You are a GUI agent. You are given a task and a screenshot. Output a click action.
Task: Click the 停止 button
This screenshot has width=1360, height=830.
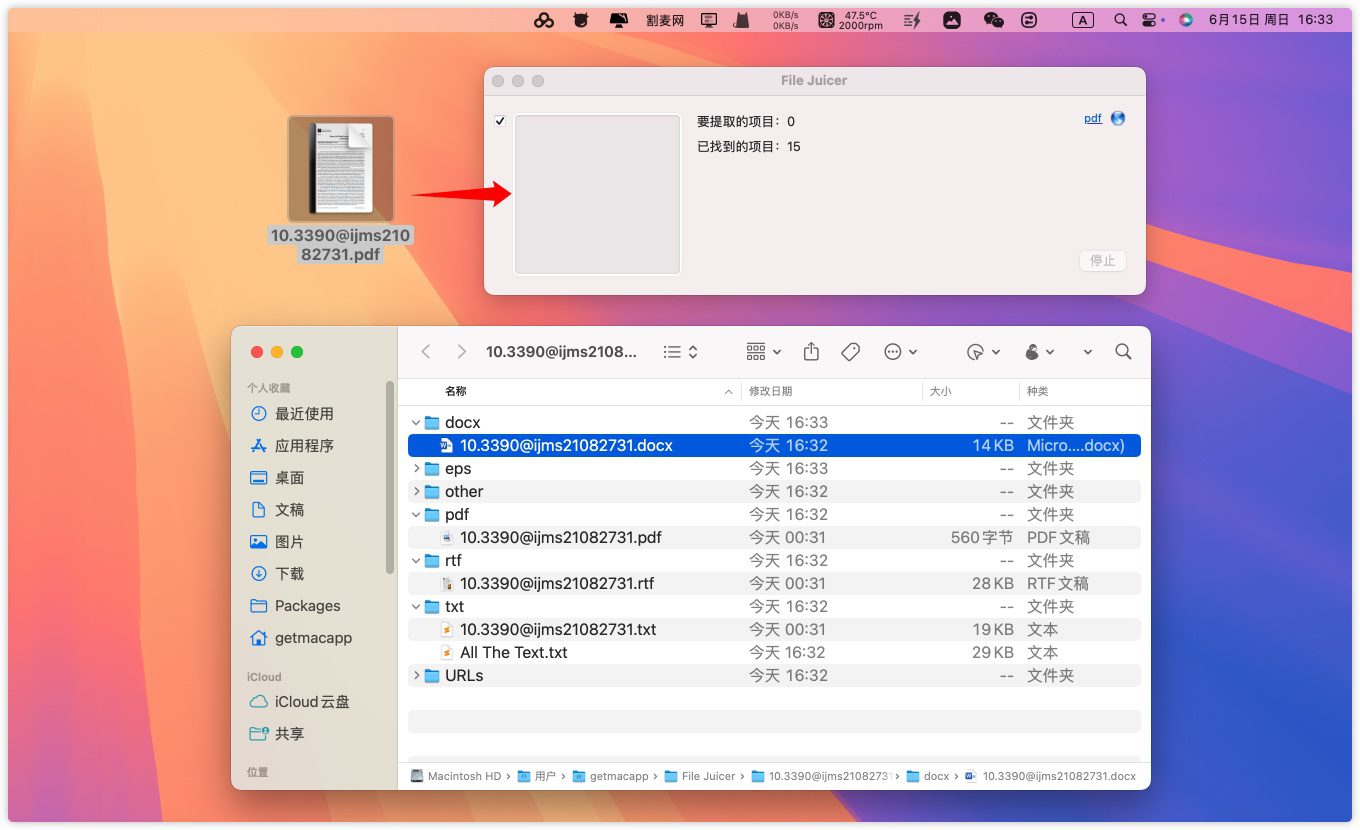(x=1102, y=260)
